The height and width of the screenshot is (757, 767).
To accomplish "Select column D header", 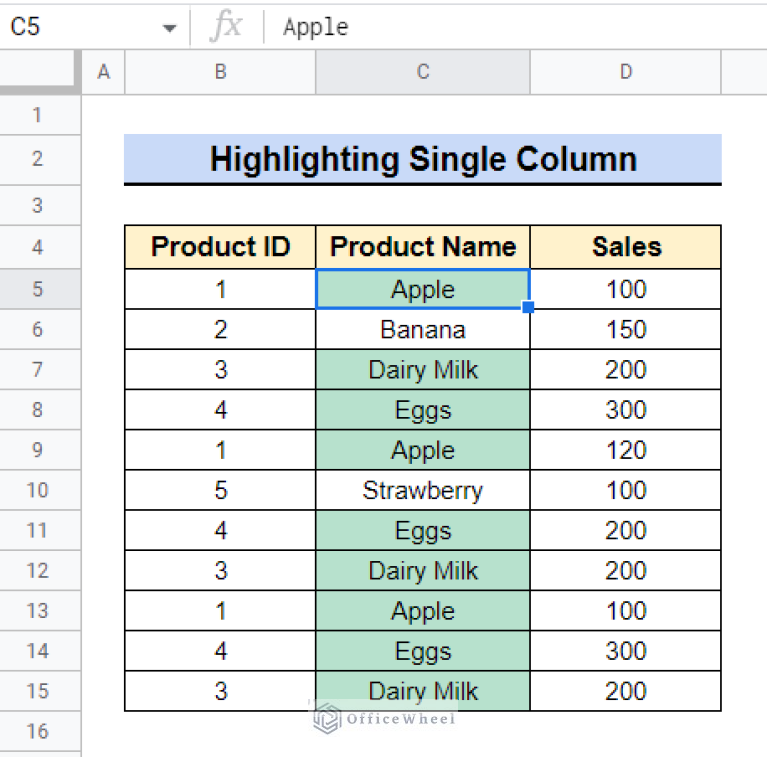I will (x=625, y=72).
